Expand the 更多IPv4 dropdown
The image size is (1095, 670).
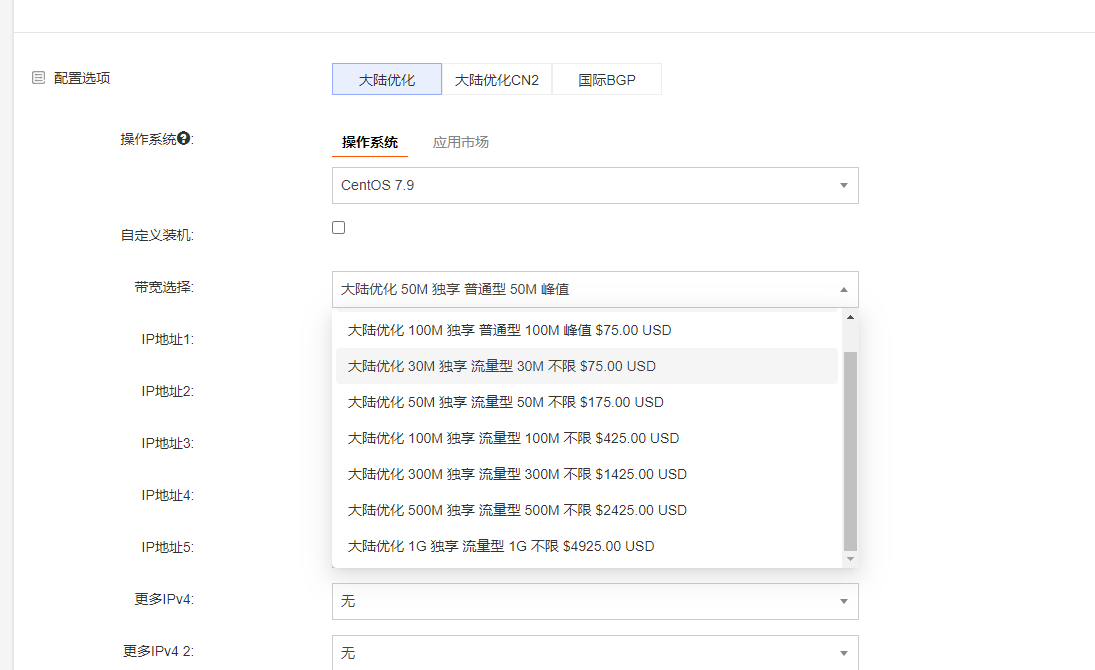(x=594, y=601)
